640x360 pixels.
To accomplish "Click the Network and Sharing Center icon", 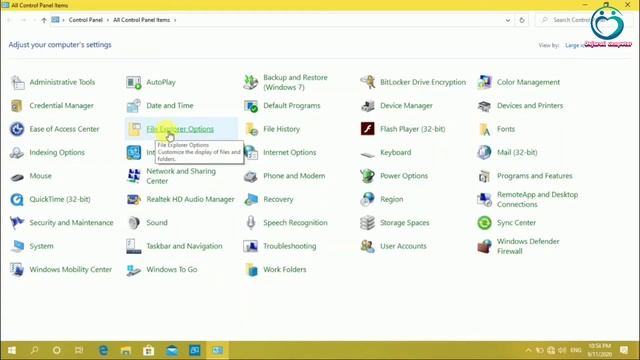I will pyautogui.click(x=133, y=176).
